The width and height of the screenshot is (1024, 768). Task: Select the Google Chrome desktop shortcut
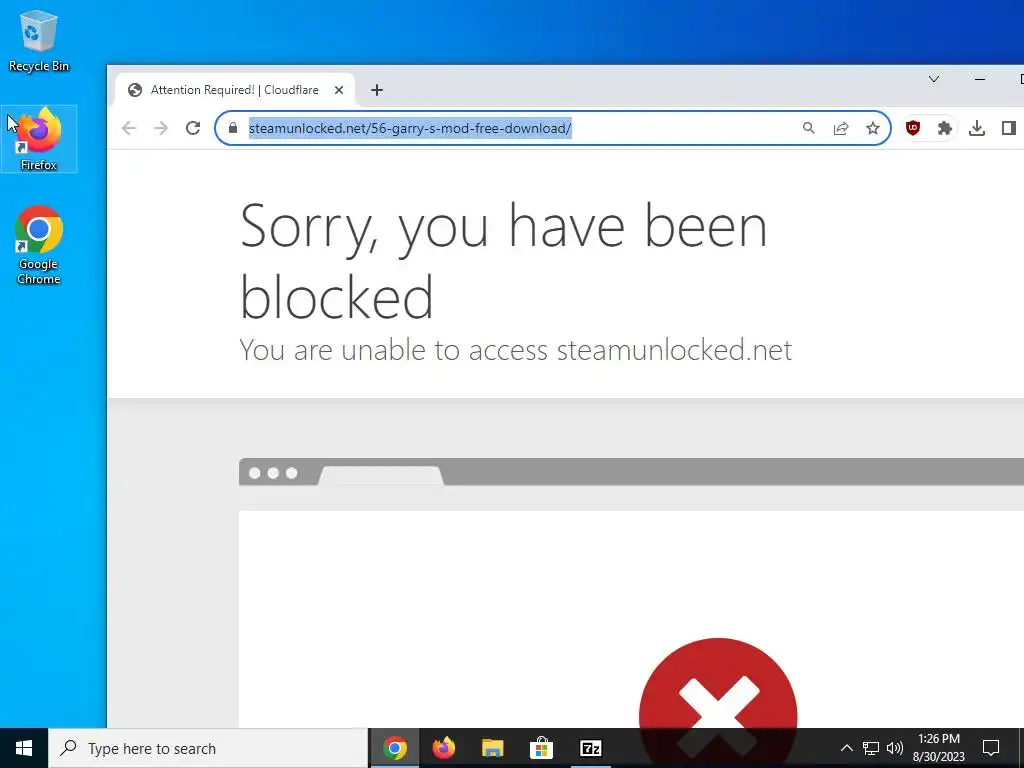pyautogui.click(x=39, y=246)
